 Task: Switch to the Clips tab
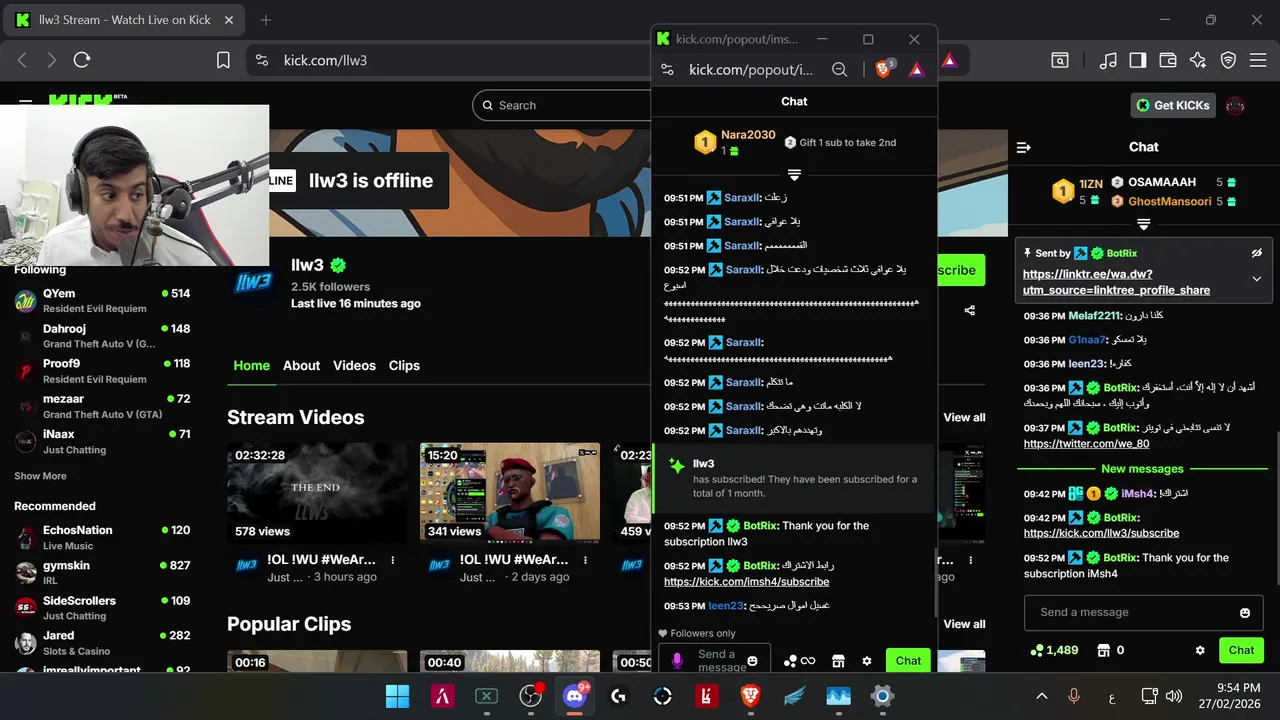pyautogui.click(x=404, y=365)
